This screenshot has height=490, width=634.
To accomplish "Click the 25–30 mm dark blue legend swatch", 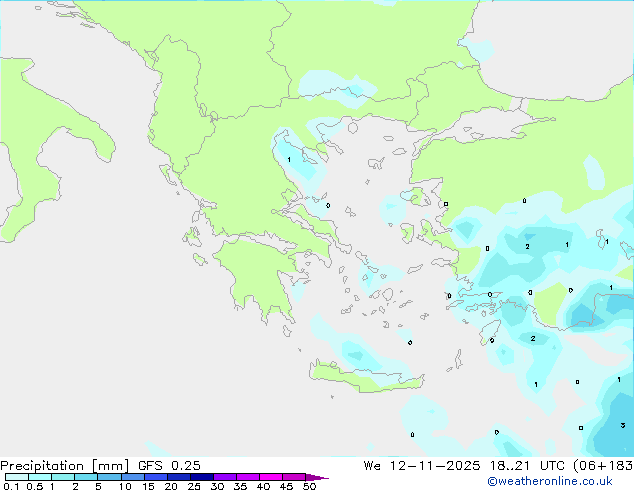I will [202, 477].
